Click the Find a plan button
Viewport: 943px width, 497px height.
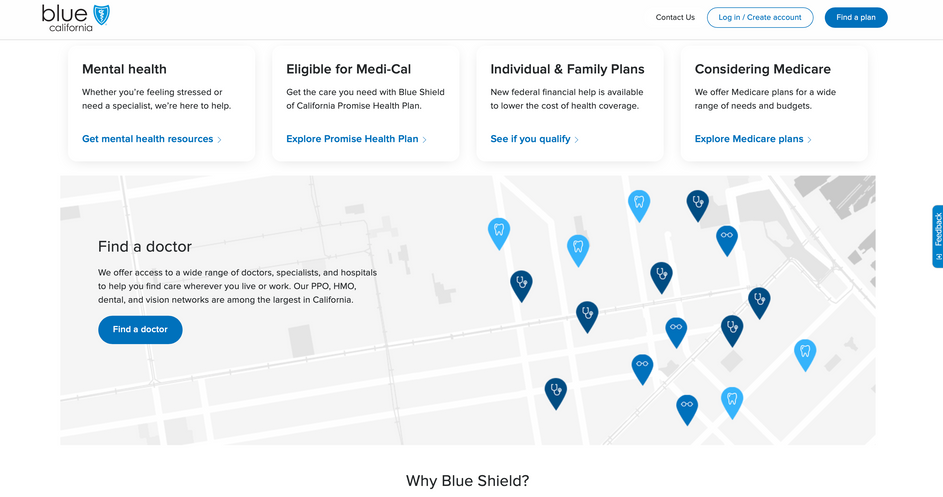[x=855, y=17]
